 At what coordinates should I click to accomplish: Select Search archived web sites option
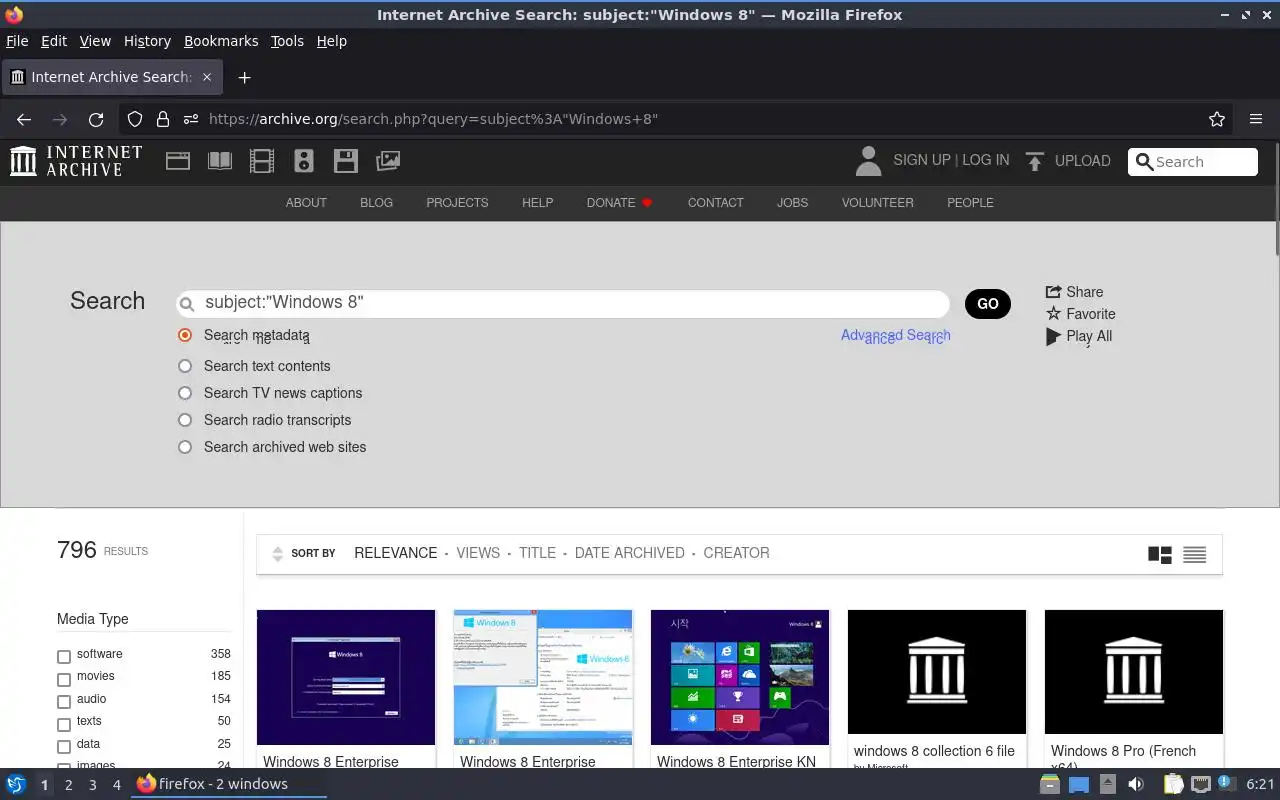[x=185, y=447]
